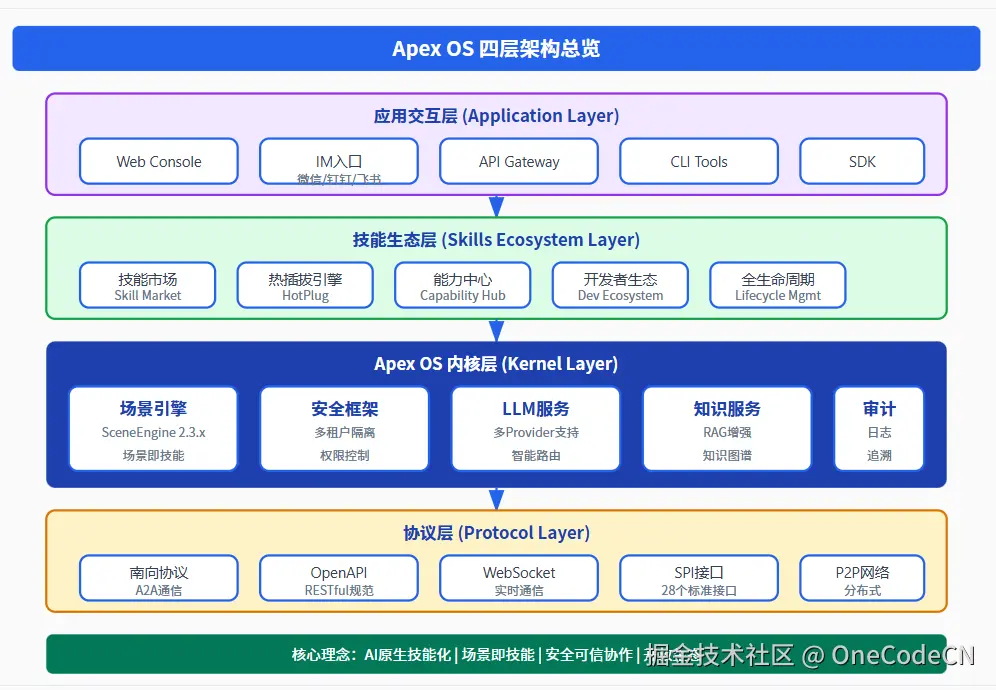Open the OpenAPI RESTful规范 component
The image size is (996, 690).
338,578
